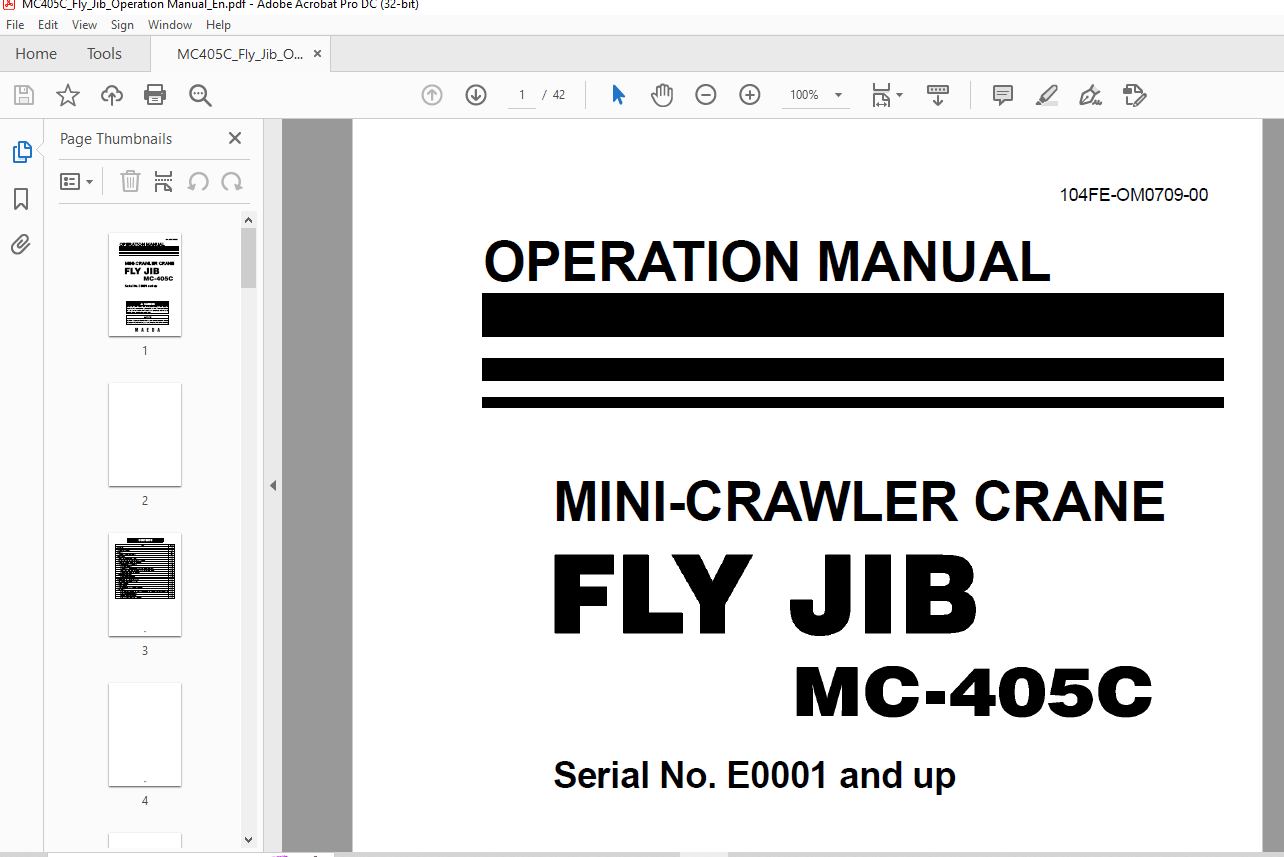
Task: Zoom out with minus icon
Action: click(x=706, y=95)
